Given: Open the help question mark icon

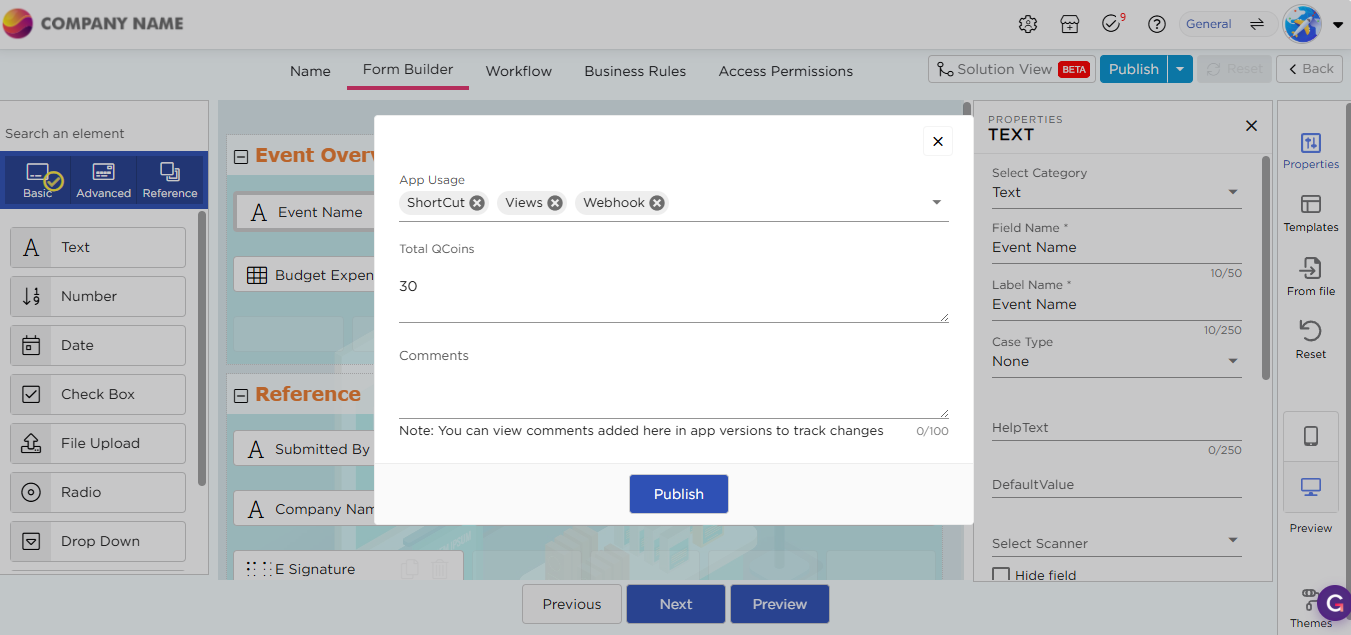Looking at the screenshot, I should coord(1157,24).
